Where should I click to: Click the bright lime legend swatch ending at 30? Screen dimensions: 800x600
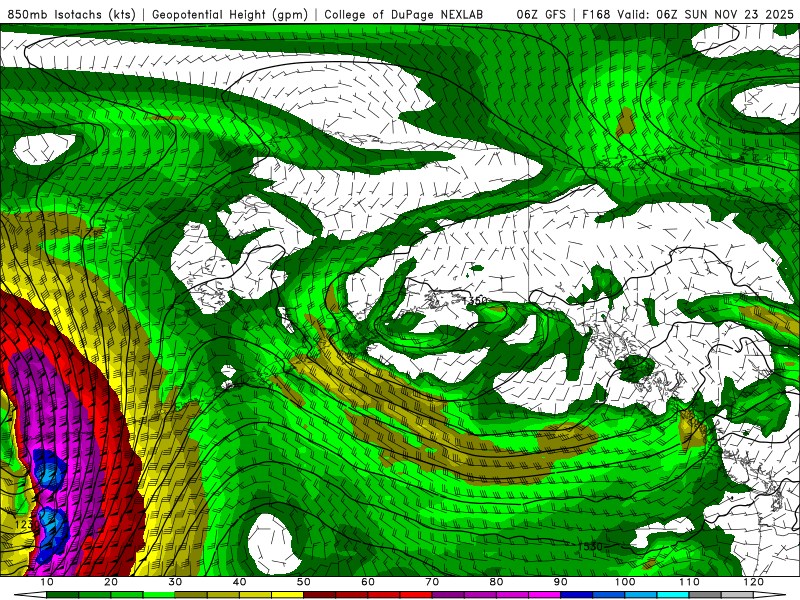tap(159, 595)
